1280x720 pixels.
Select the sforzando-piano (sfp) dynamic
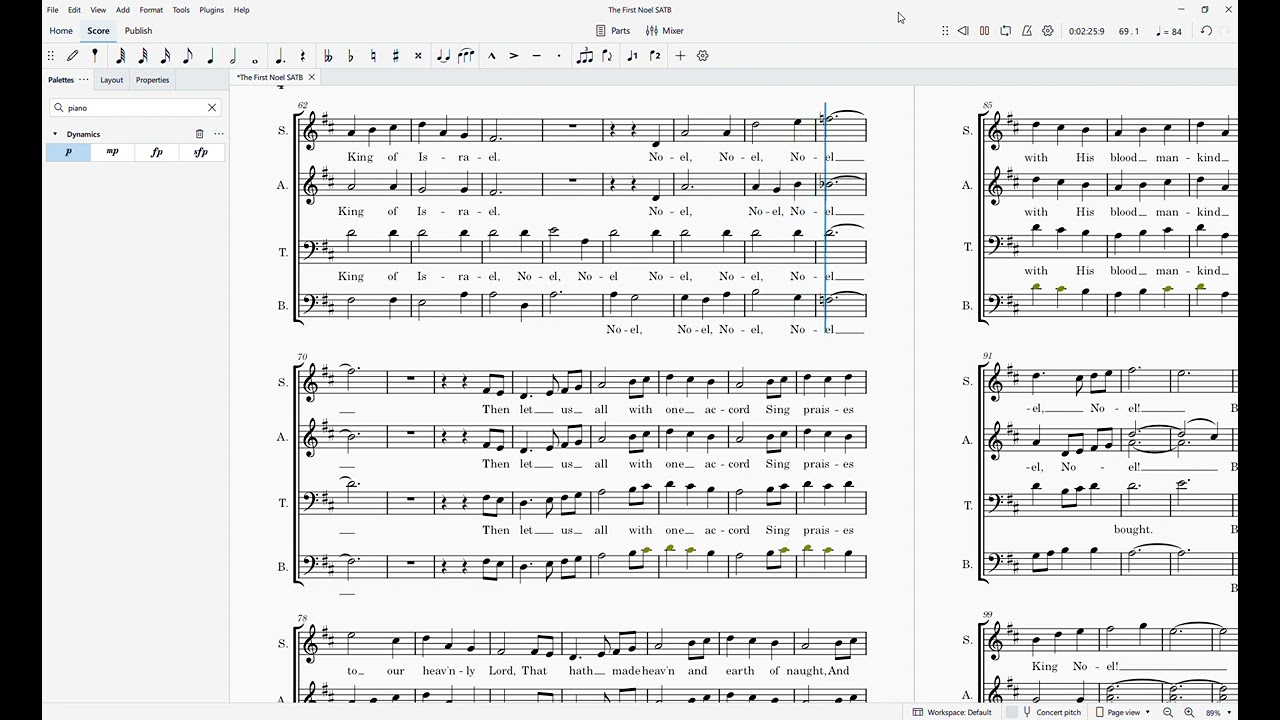click(201, 152)
